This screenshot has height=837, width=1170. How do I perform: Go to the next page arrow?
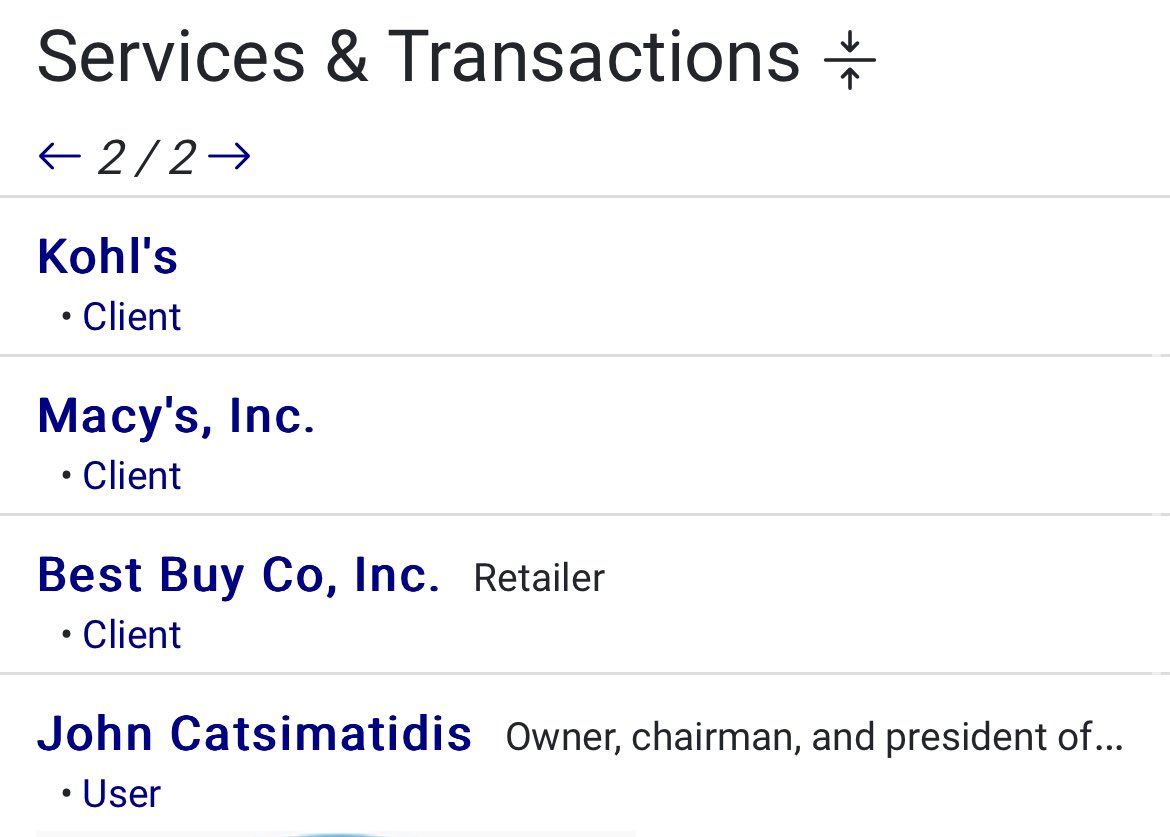pyautogui.click(x=230, y=157)
